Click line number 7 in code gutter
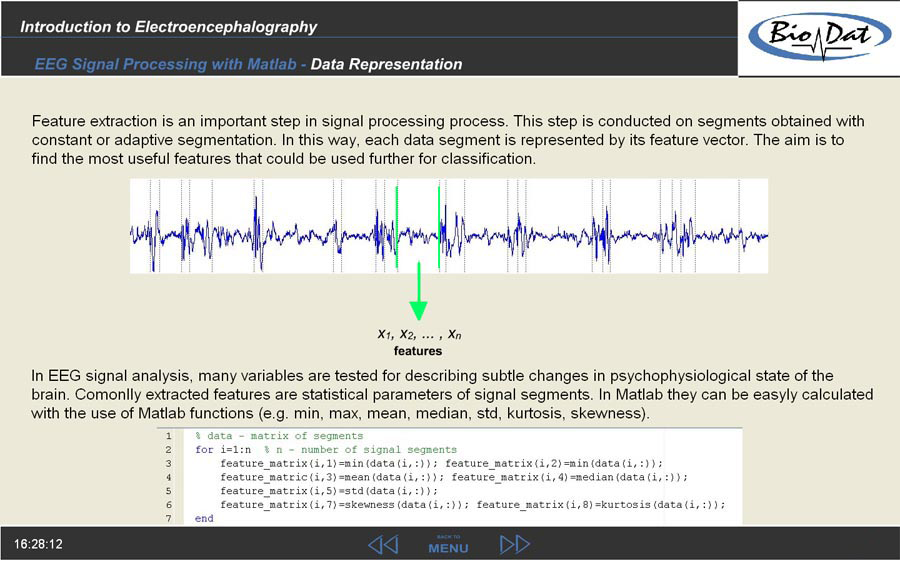This screenshot has width=900, height=561. coord(169,519)
